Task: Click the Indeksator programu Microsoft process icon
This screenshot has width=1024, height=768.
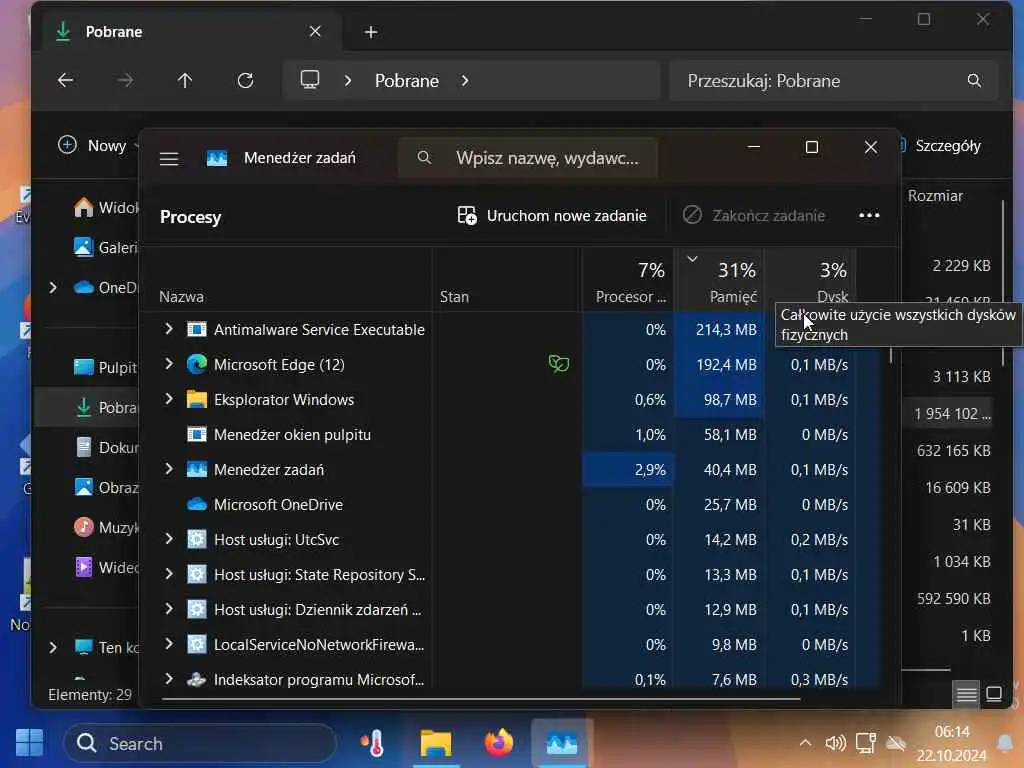Action: (197, 679)
